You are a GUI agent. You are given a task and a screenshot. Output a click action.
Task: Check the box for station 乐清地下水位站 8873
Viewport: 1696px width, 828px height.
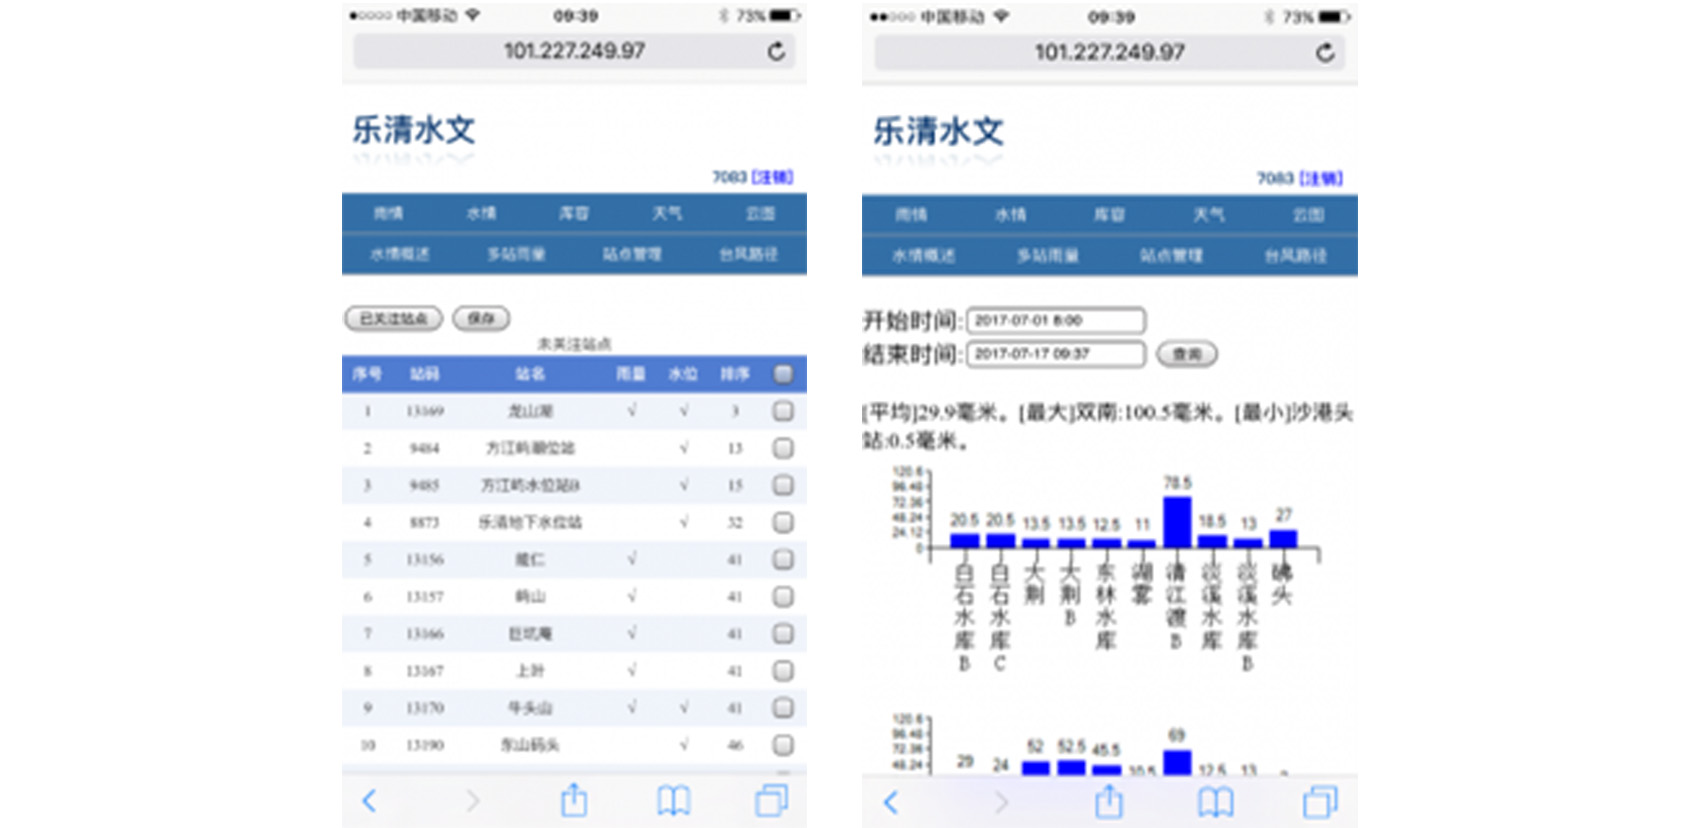pos(783,522)
